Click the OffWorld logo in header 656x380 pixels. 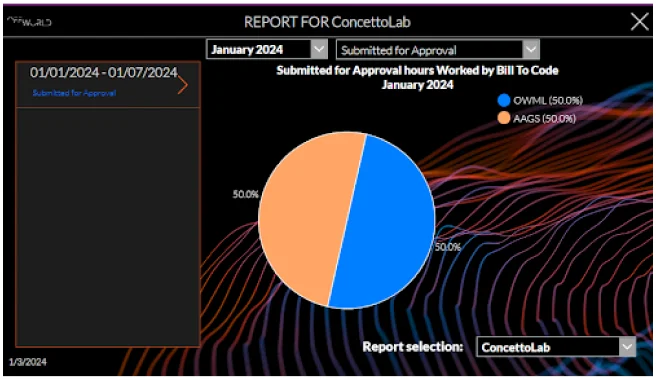(x=30, y=22)
